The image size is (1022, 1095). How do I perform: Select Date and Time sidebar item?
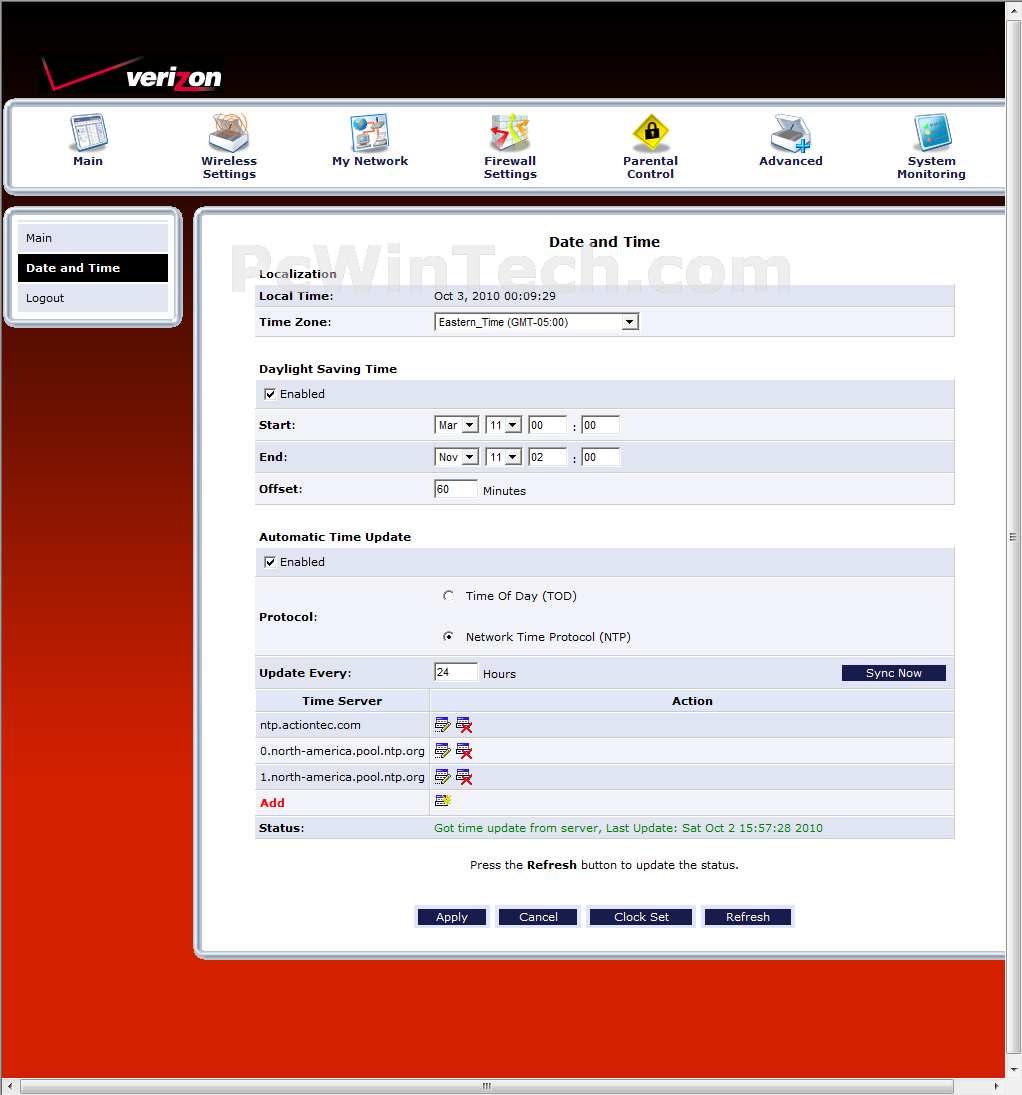(x=93, y=268)
